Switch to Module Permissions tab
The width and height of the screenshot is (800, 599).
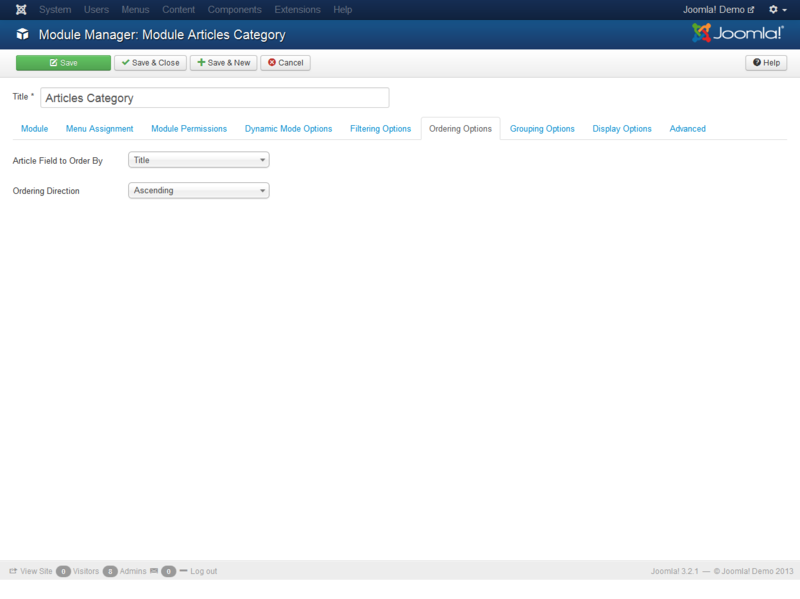[x=189, y=129]
